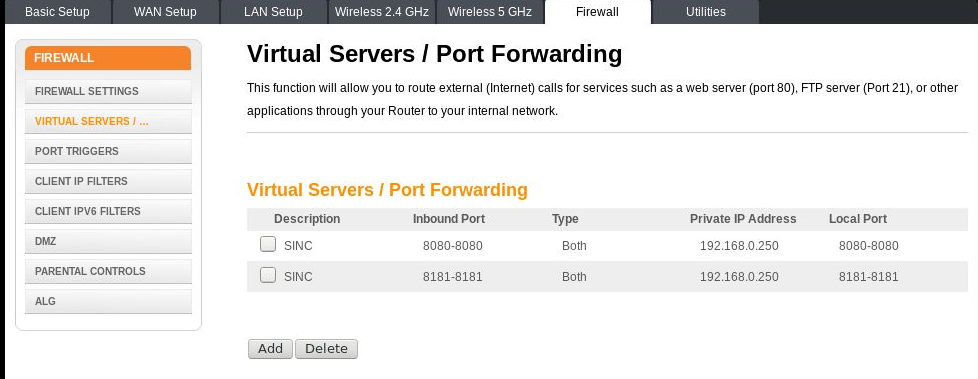Image resolution: width=978 pixels, height=379 pixels.
Task: Go to the LAN Setup tab
Action: click(273, 12)
